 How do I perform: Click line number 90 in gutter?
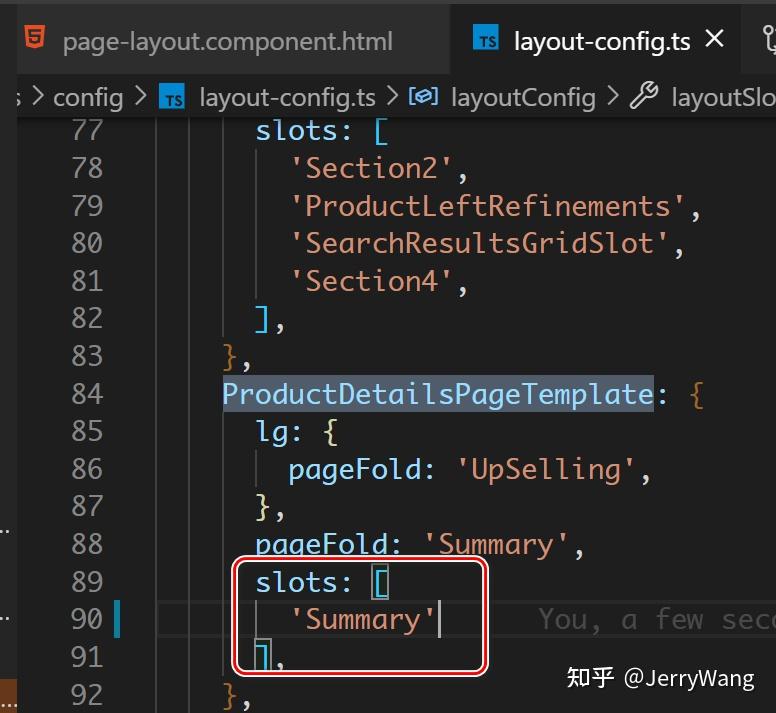pyautogui.click(x=87, y=619)
